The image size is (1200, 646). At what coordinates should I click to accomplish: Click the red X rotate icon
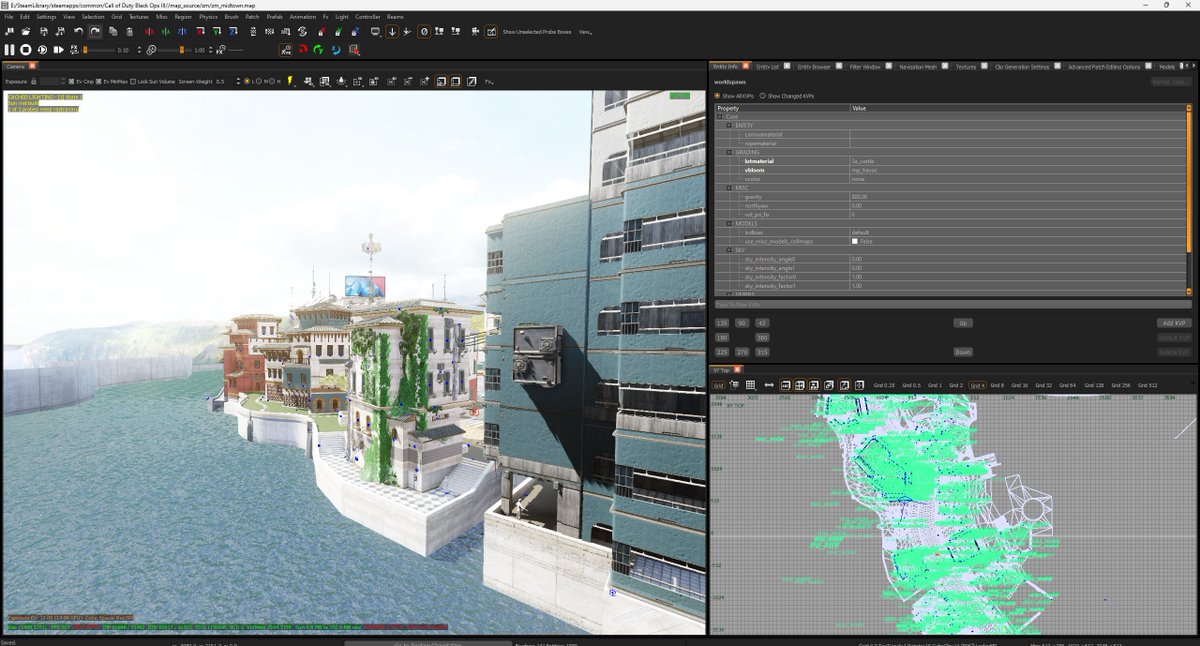(200, 31)
